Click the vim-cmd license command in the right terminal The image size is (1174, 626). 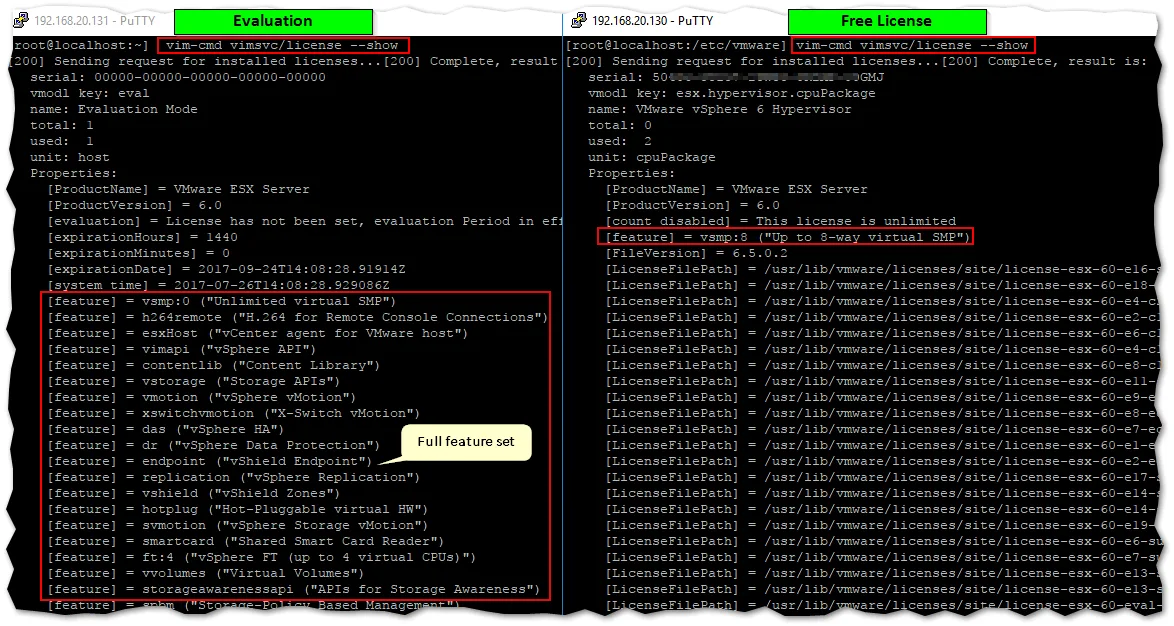[912, 45]
